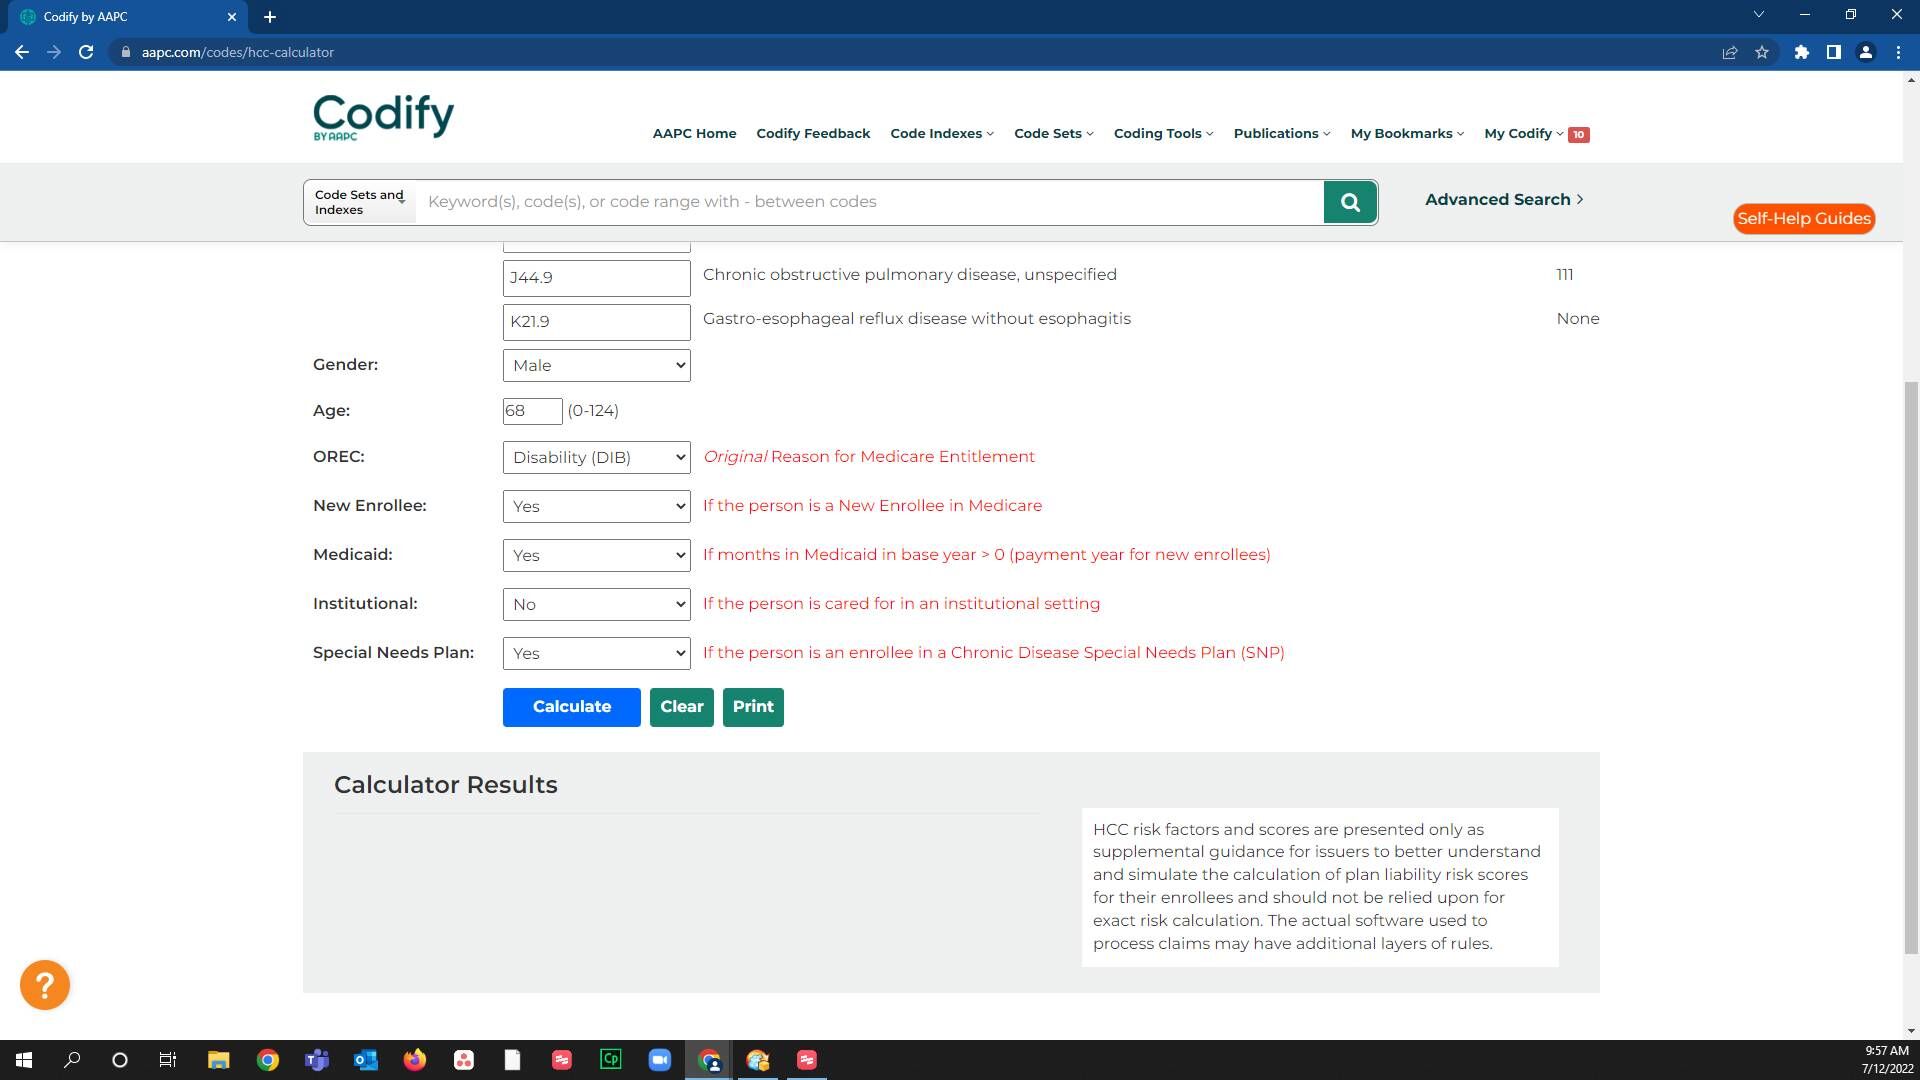Expand the OREC Disability (DIB) dropdown
The width and height of the screenshot is (1920, 1080).
(596, 457)
